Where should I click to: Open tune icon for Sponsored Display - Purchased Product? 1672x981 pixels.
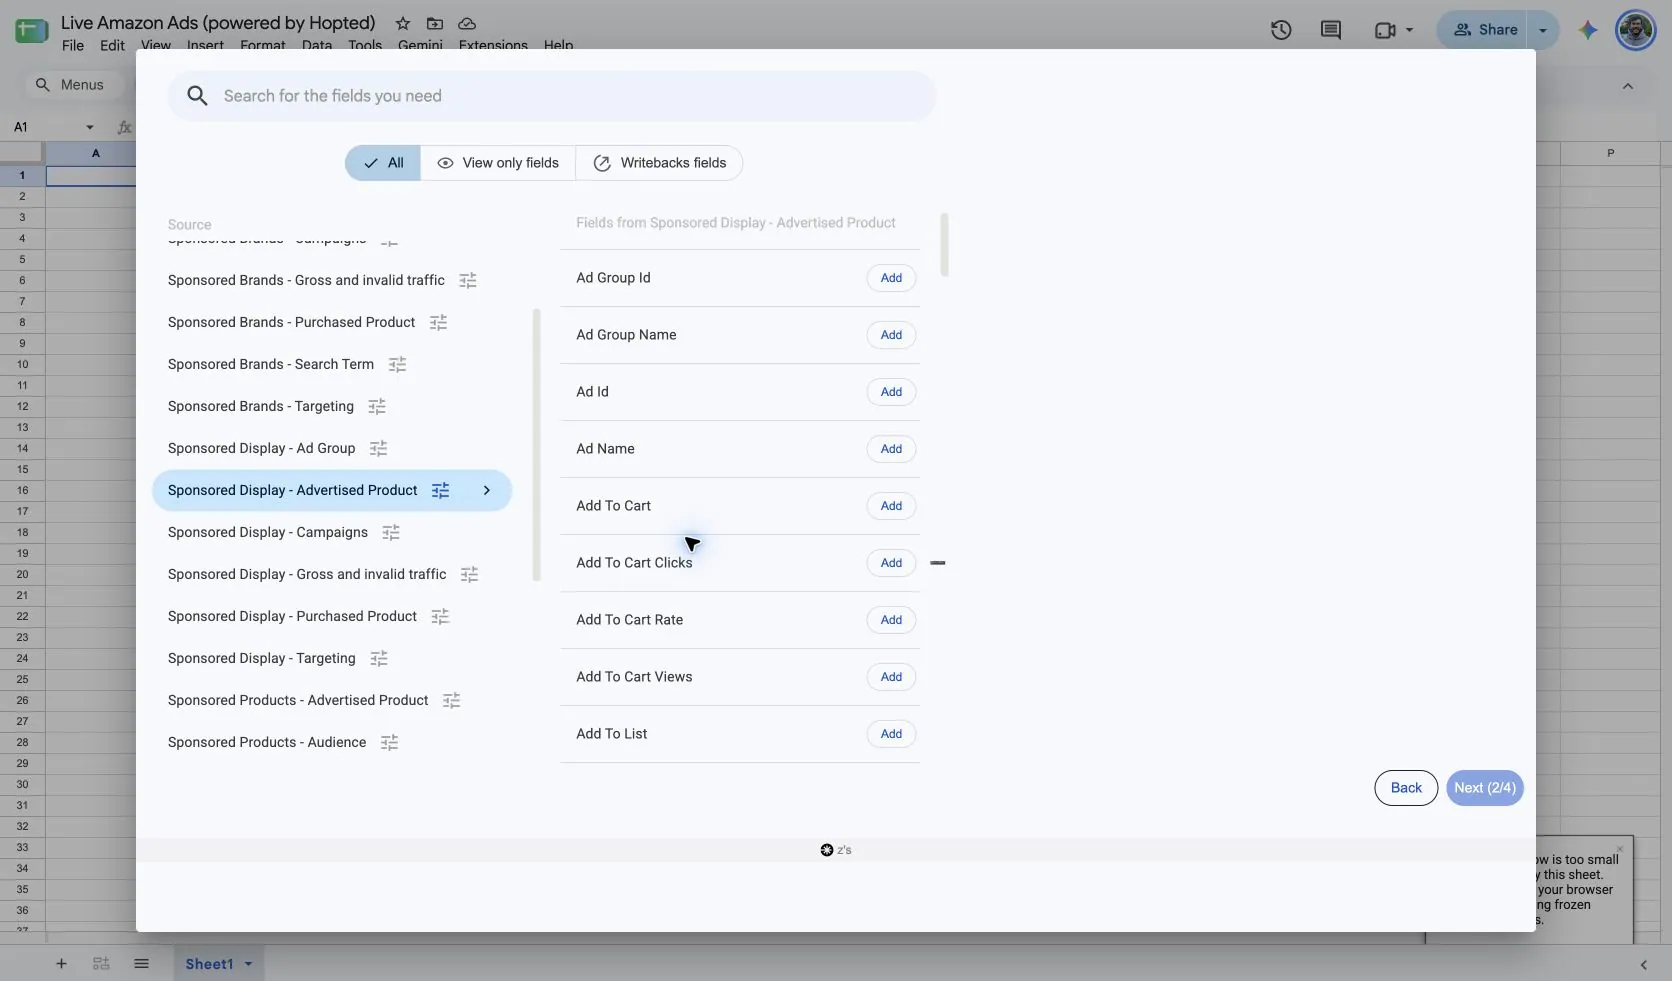point(440,617)
